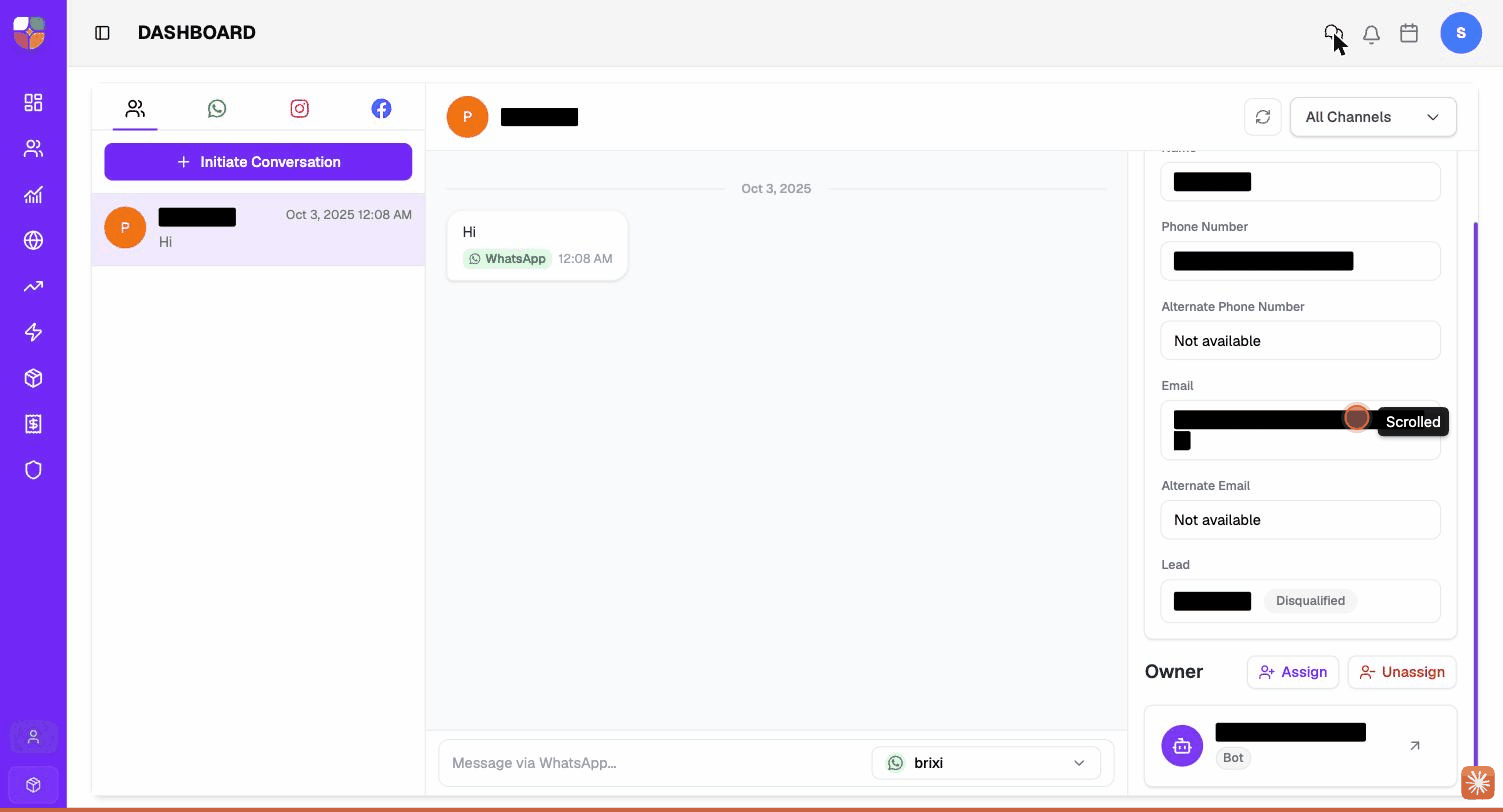Viewport: 1503px width, 812px height.
Task: Click the WhatsApp tag on the Hi message
Action: [507, 259]
